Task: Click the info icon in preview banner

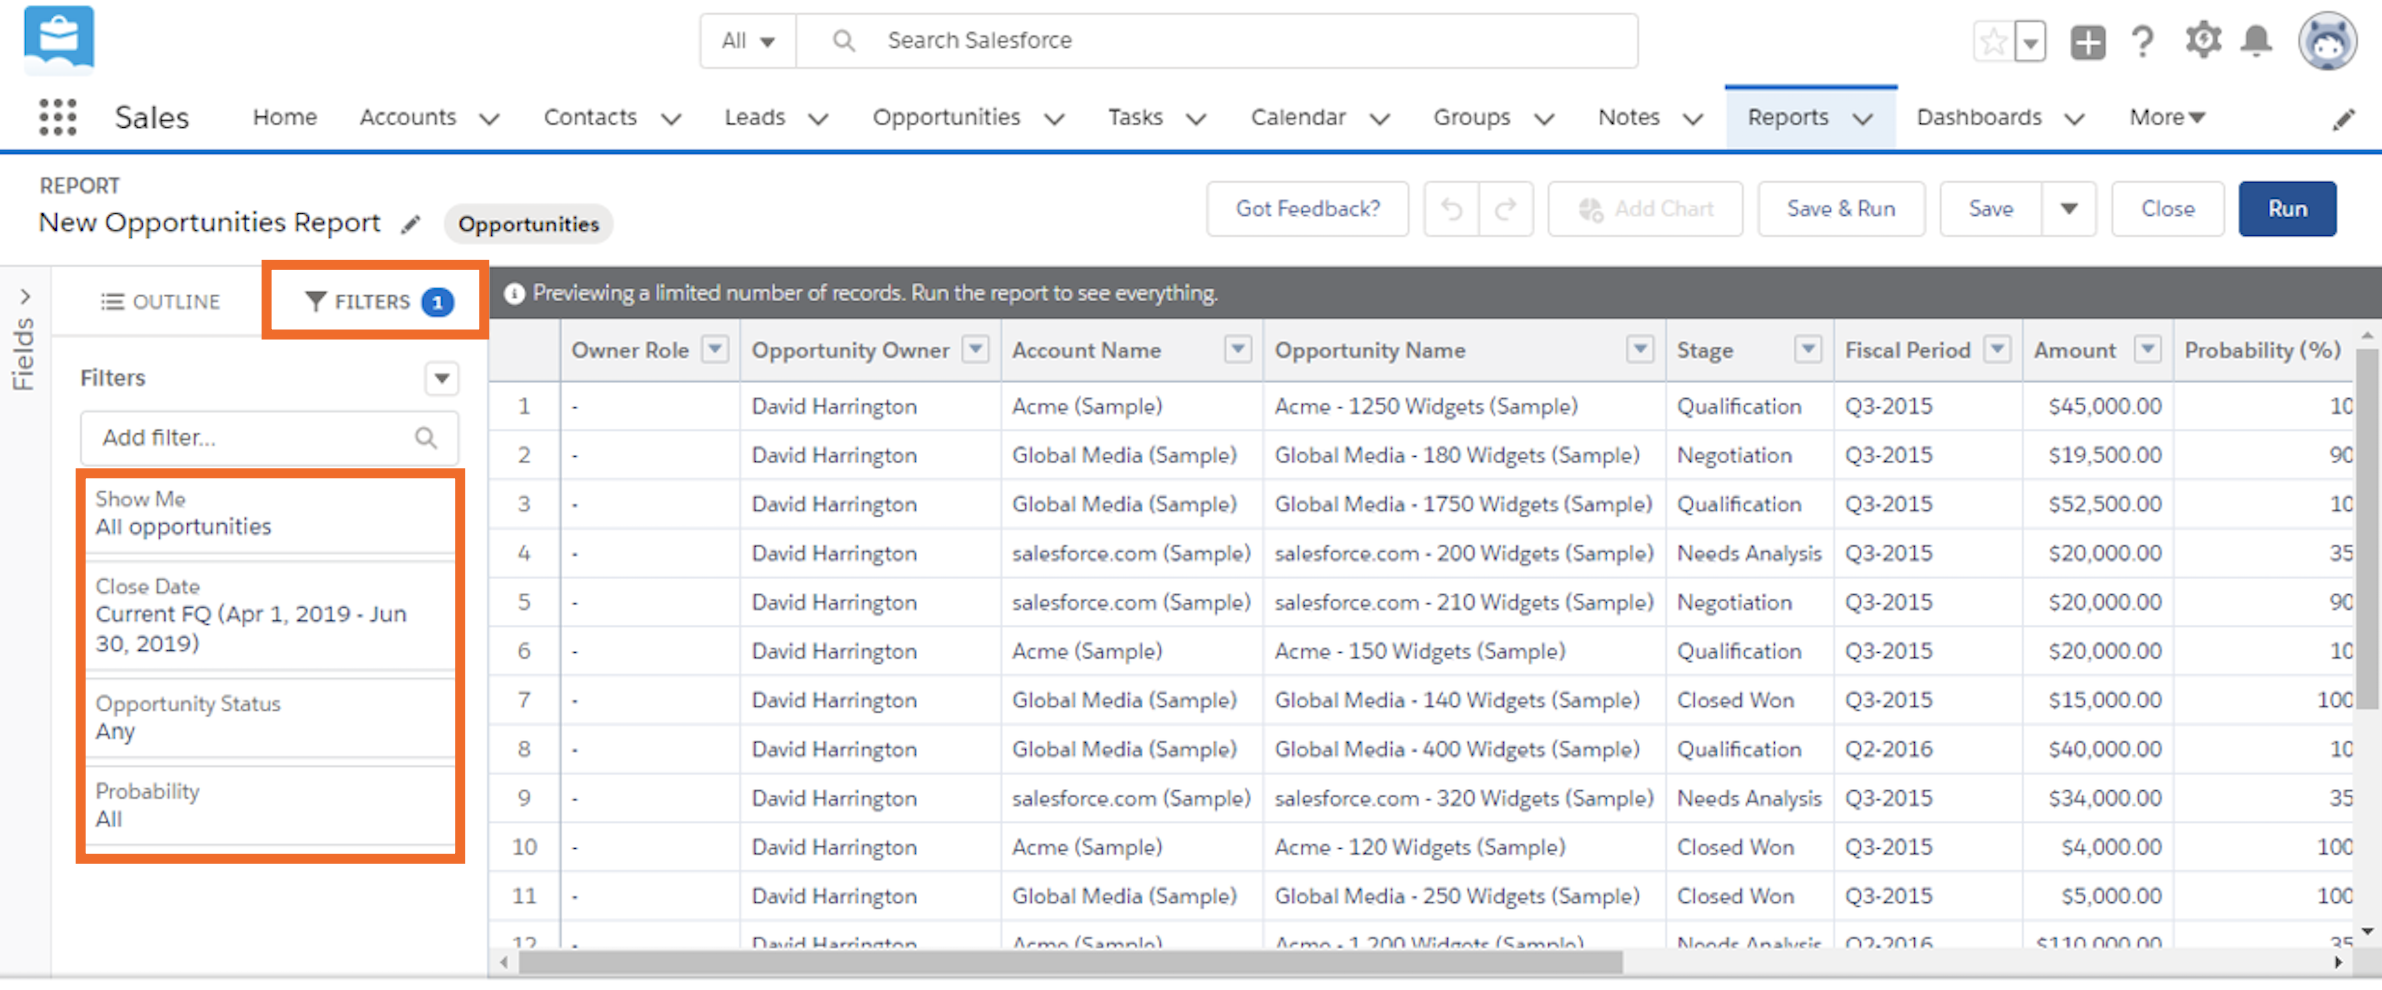Action: 514,293
